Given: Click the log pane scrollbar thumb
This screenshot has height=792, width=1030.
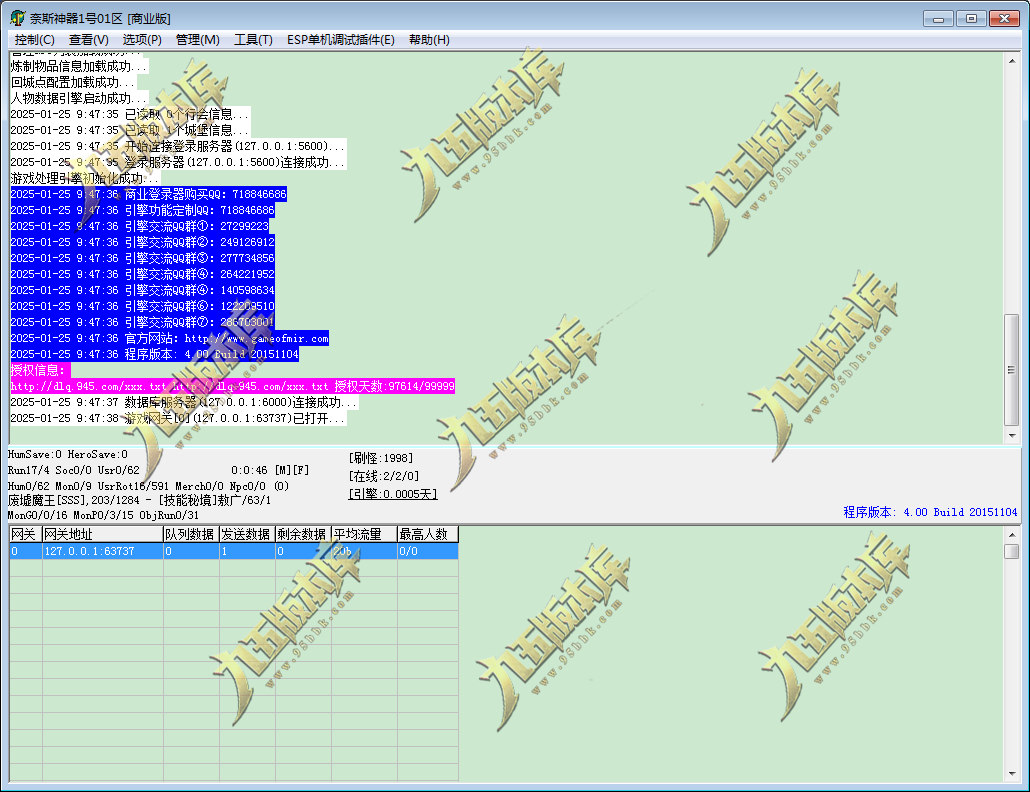Looking at the screenshot, I should click(x=1012, y=370).
